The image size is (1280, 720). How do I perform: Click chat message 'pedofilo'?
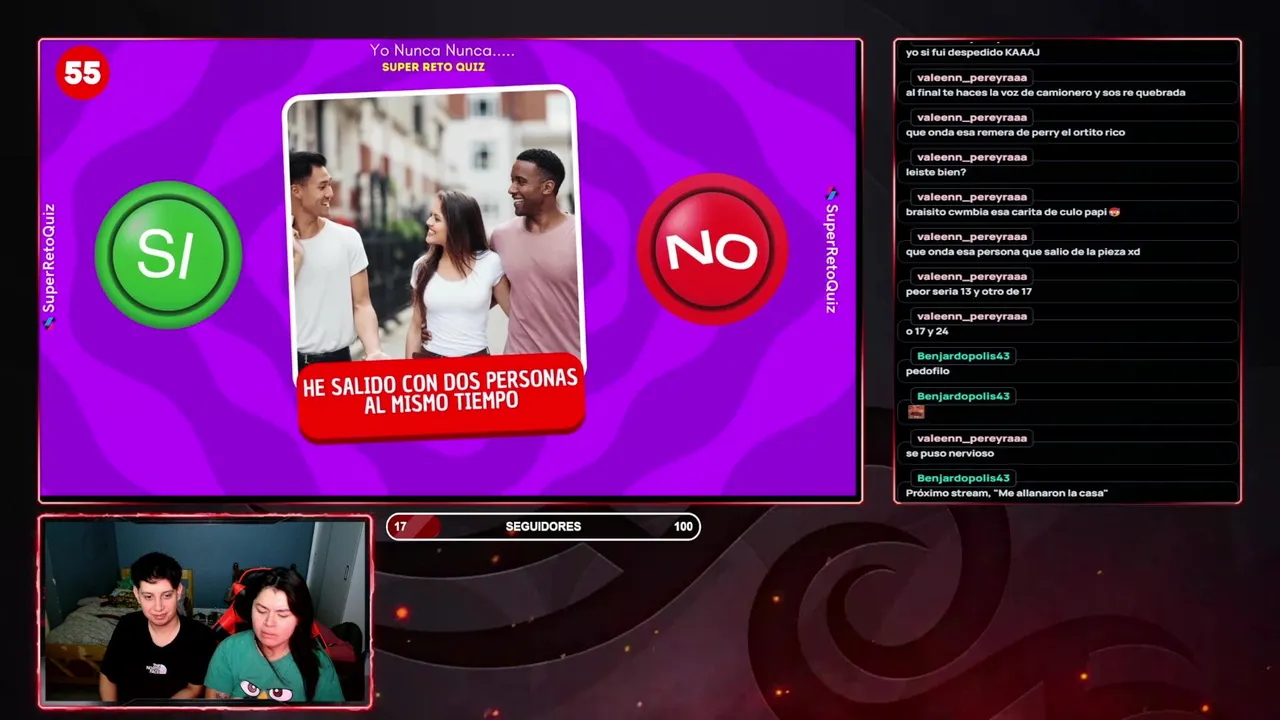click(x=927, y=371)
